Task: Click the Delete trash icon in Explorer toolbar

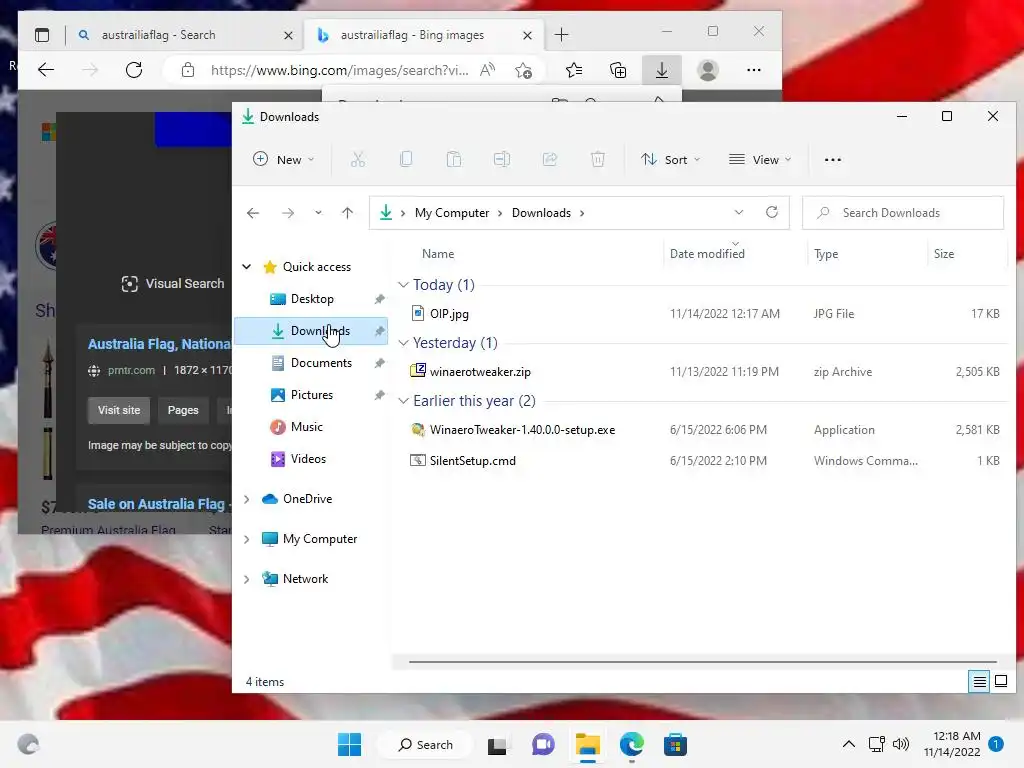Action: click(598, 159)
